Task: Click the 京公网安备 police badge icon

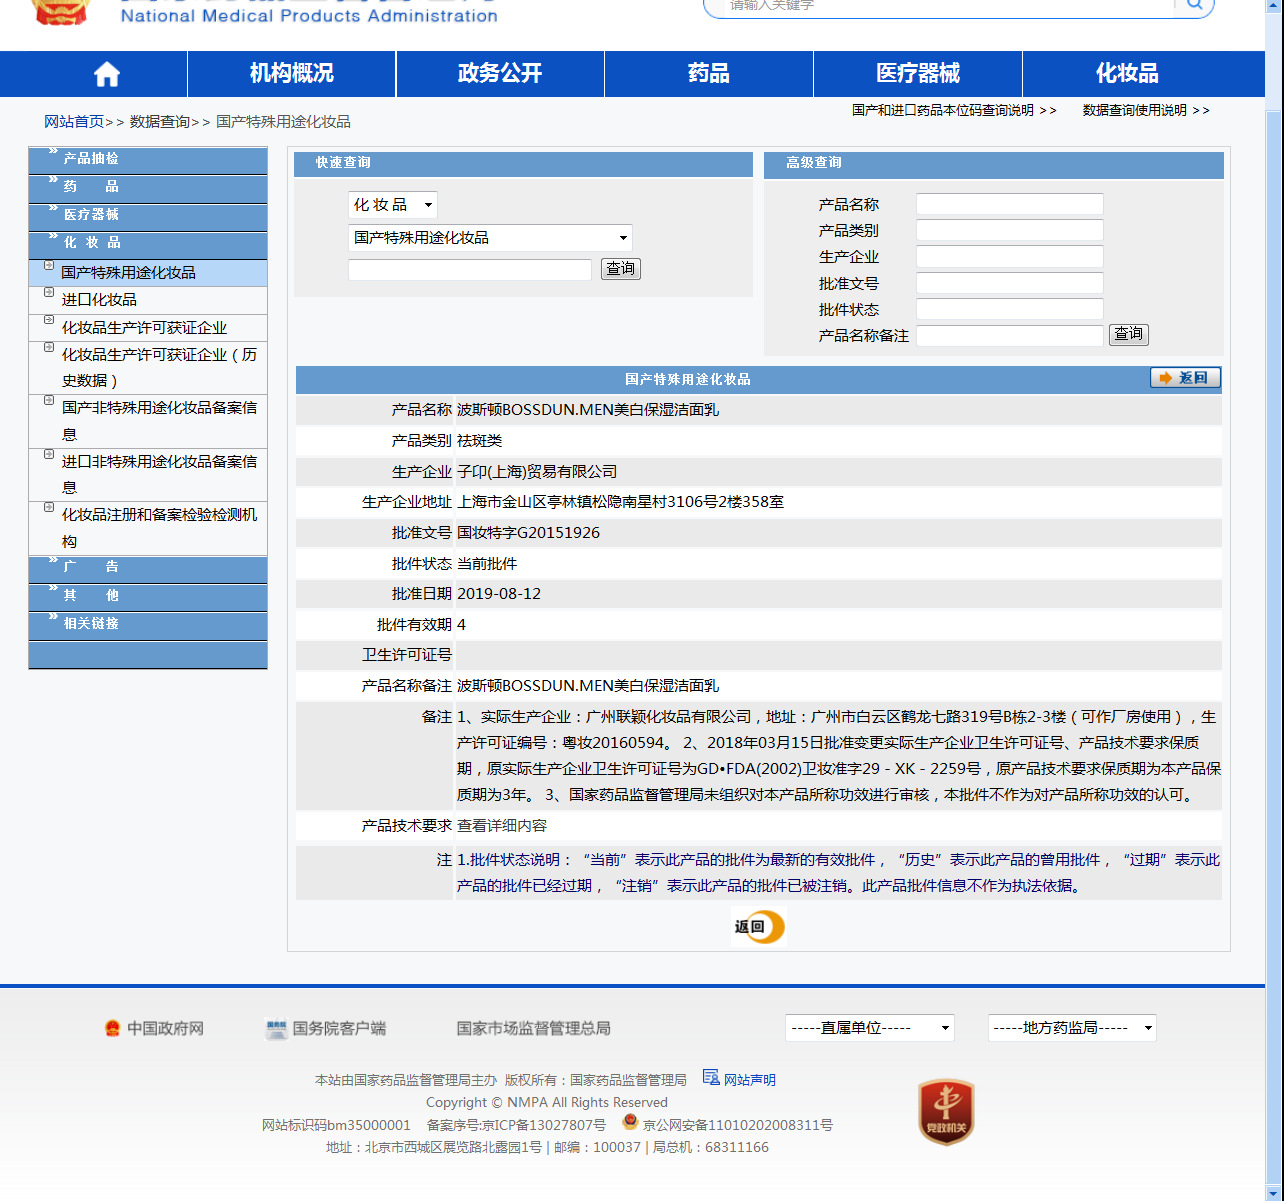Action: (630, 1122)
